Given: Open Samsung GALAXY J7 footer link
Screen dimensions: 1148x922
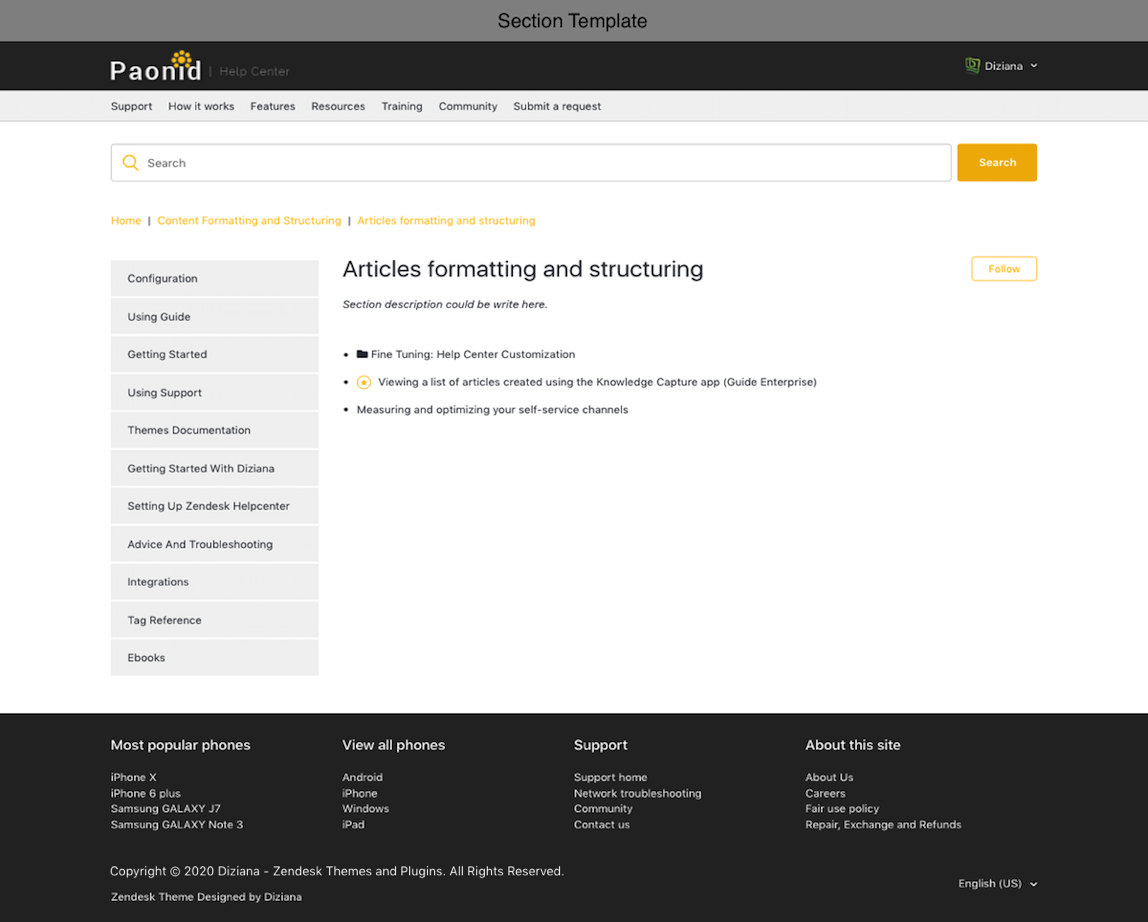Looking at the screenshot, I should [165, 808].
